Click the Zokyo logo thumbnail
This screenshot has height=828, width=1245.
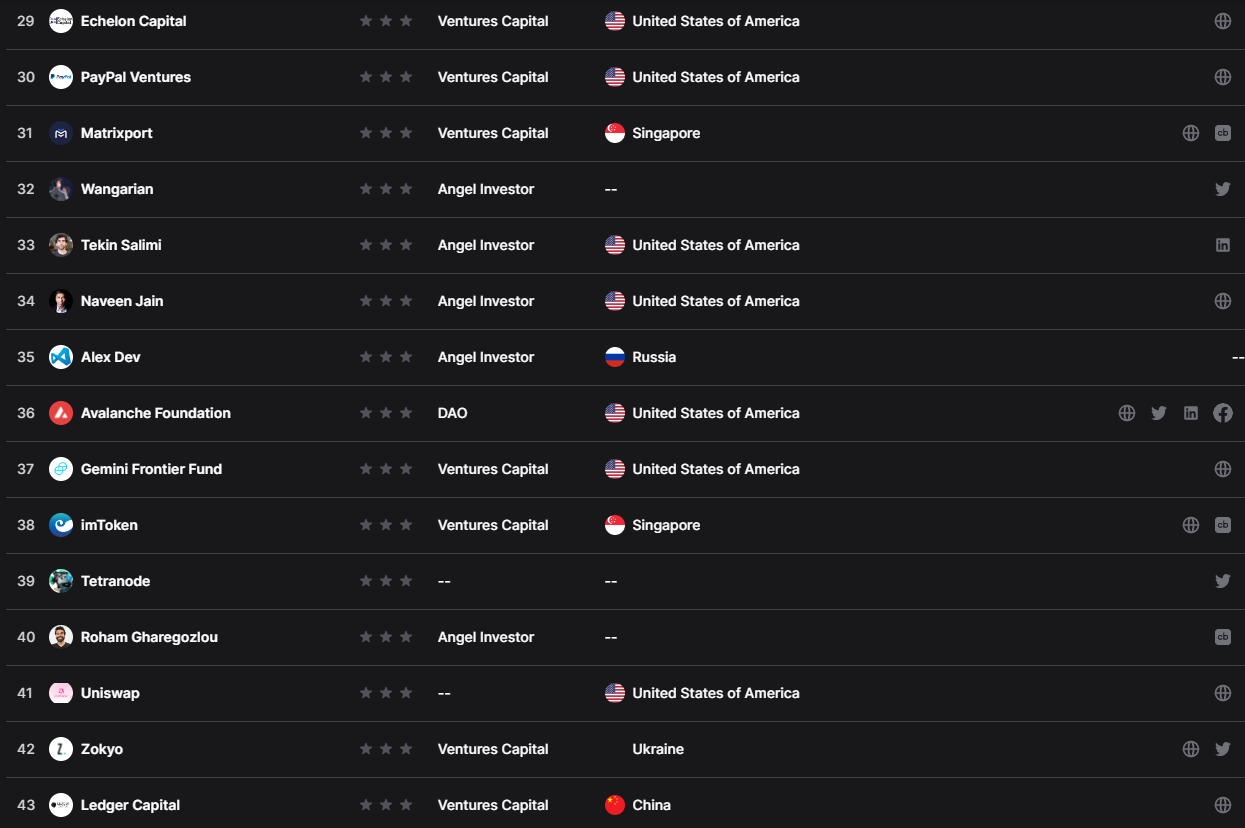[61, 749]
